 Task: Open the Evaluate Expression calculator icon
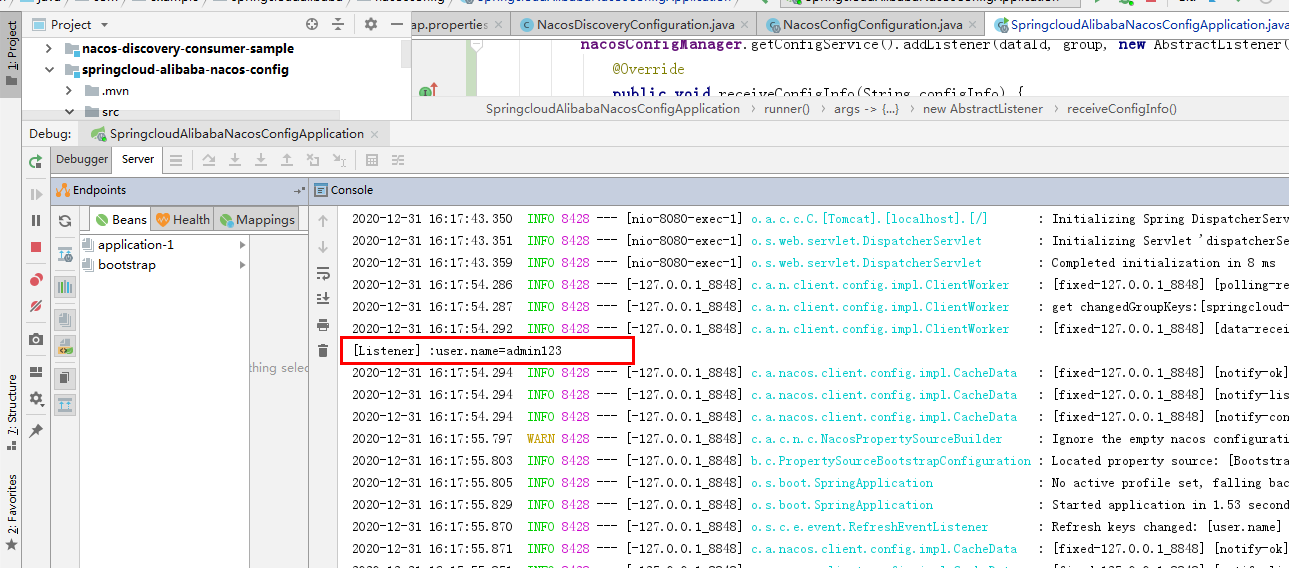pos(372,160)
